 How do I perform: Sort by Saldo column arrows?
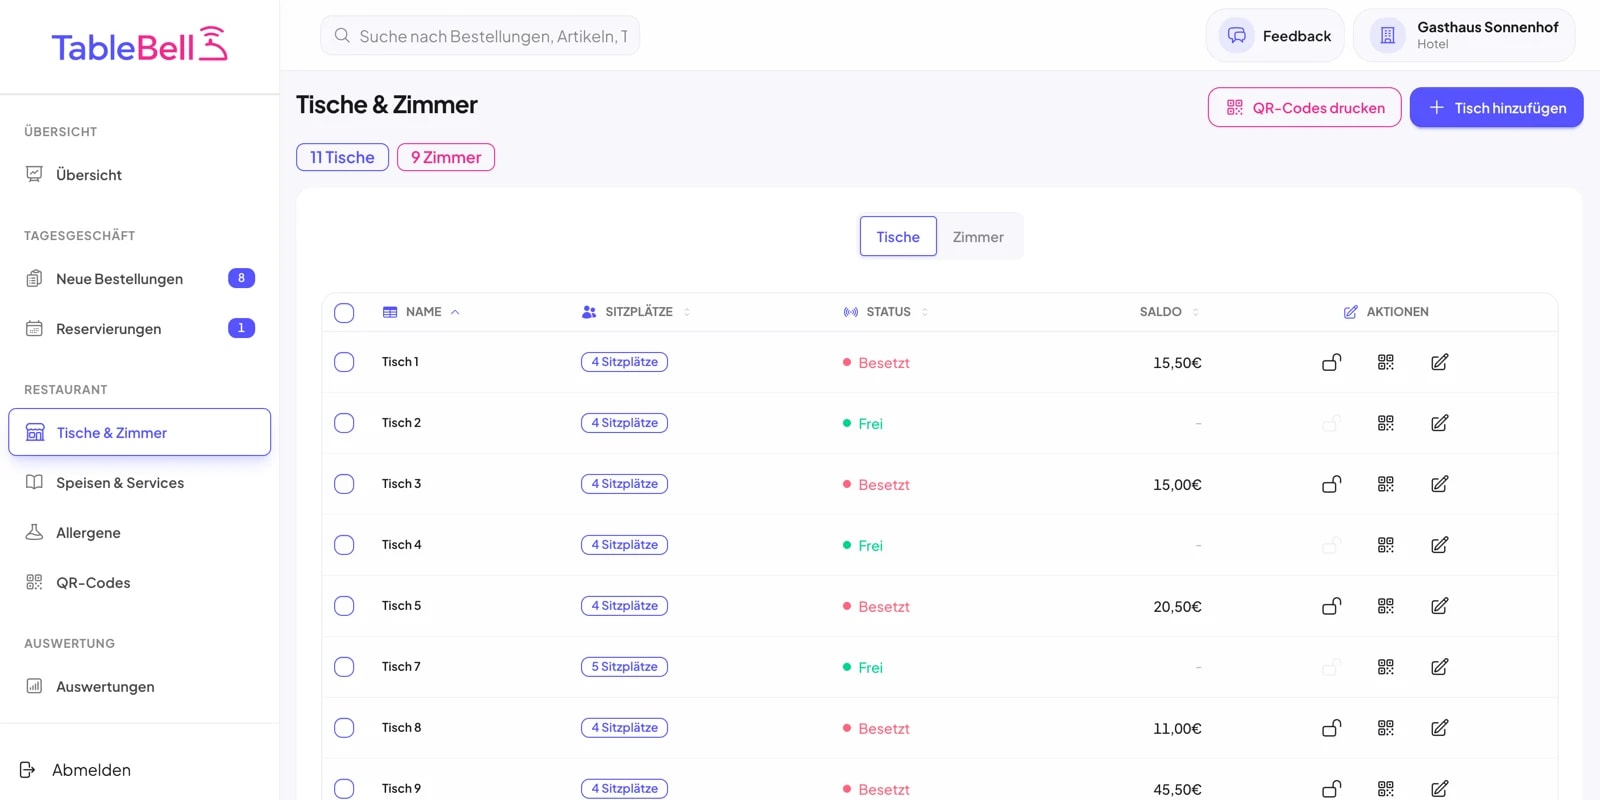coord(1196,312)
